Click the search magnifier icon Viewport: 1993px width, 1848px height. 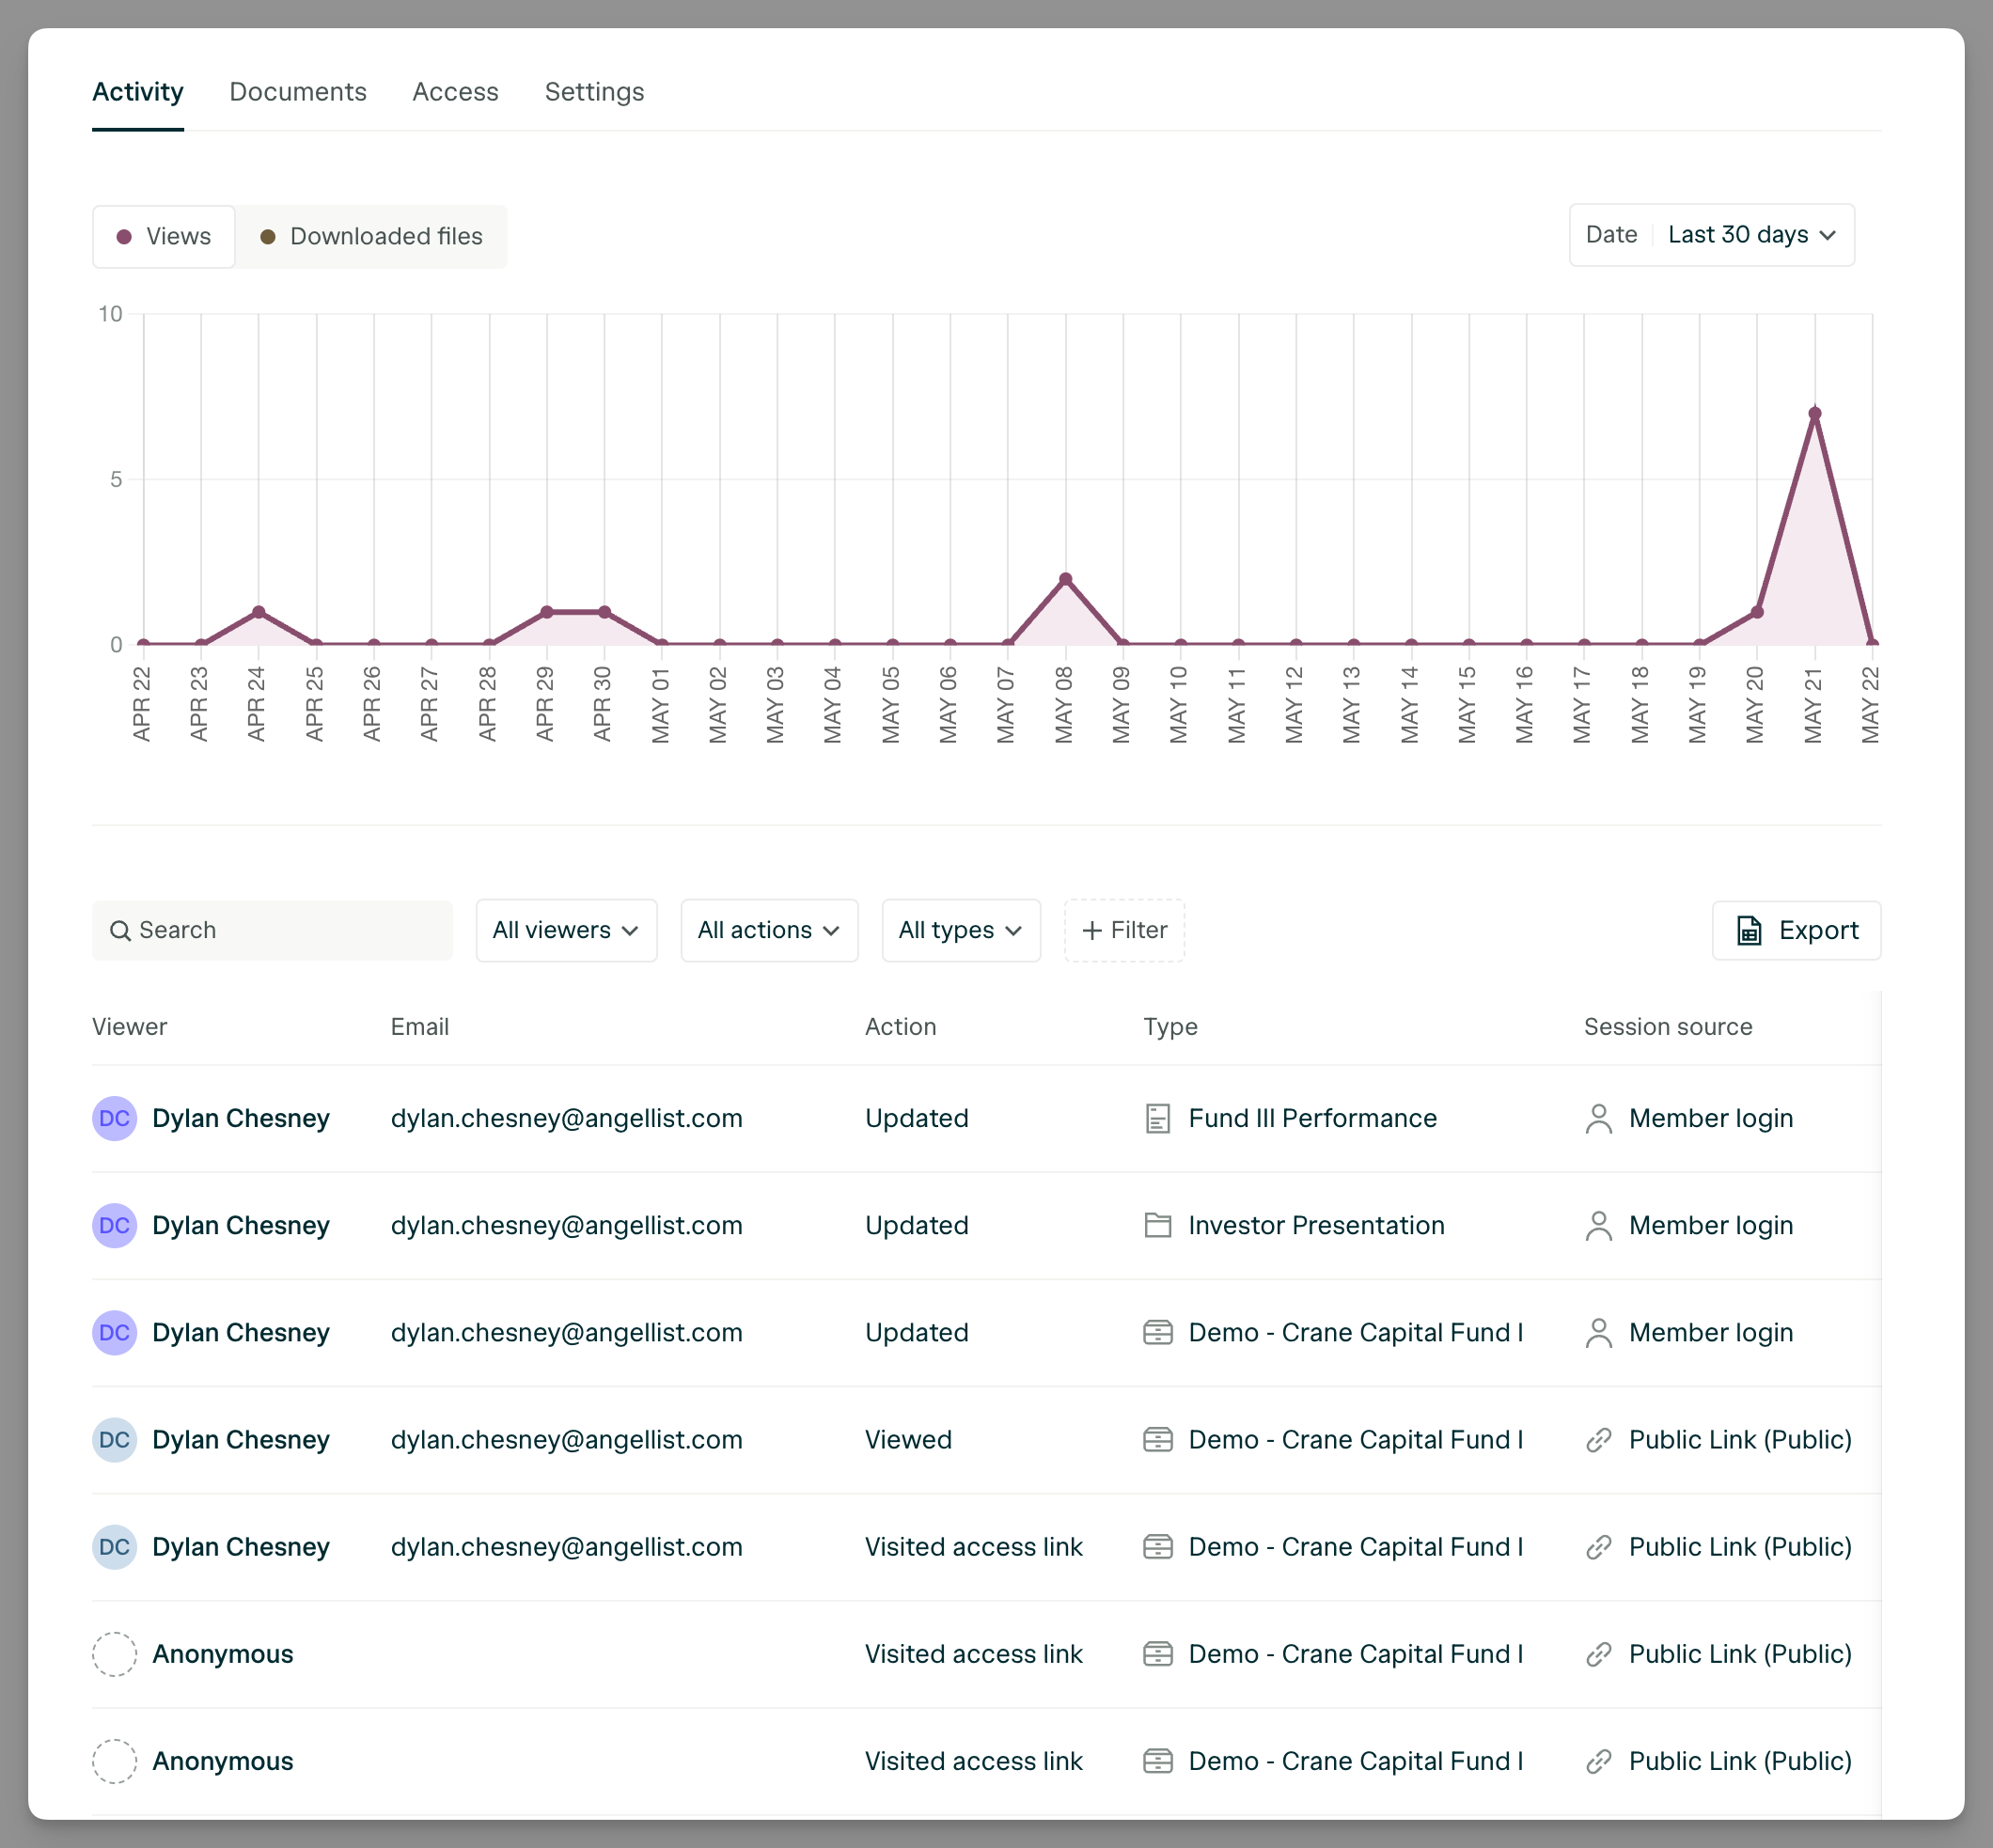coord(120,931)
